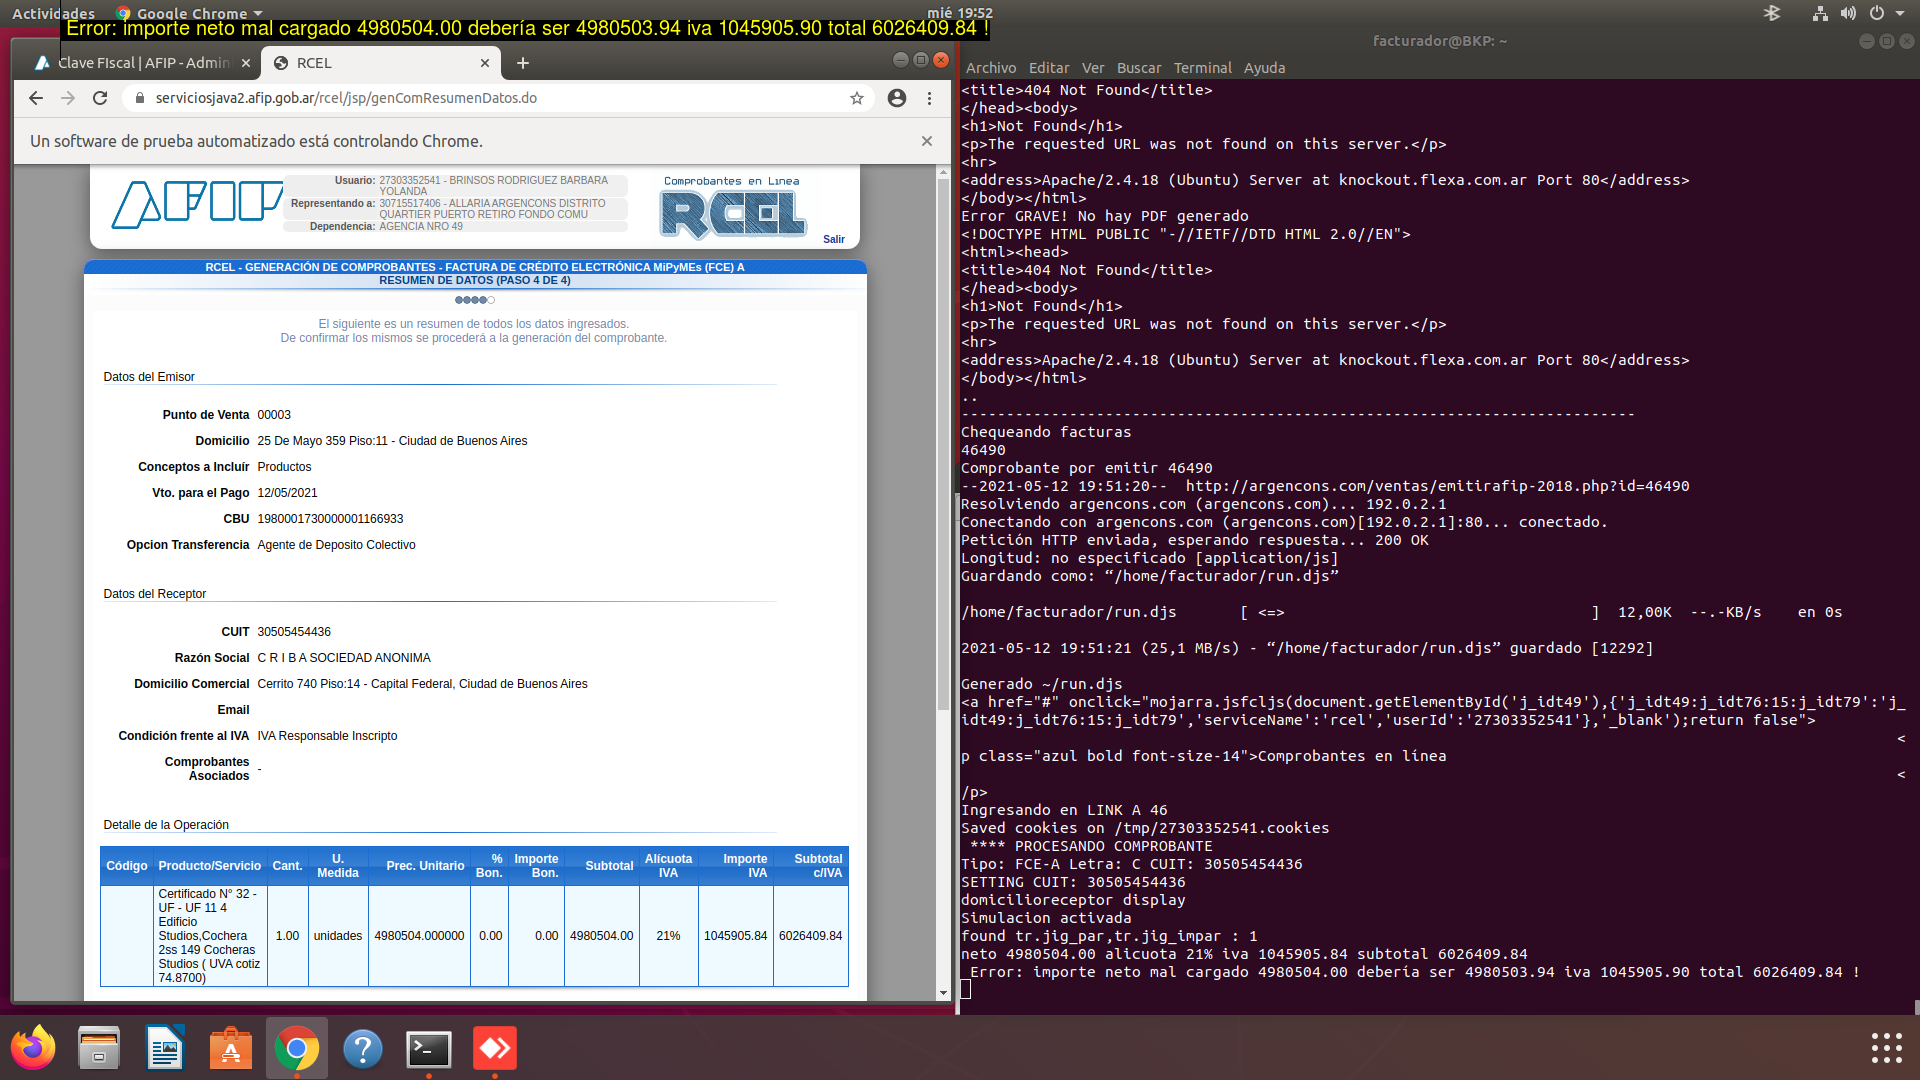Open the power system menu icon

1877,13
